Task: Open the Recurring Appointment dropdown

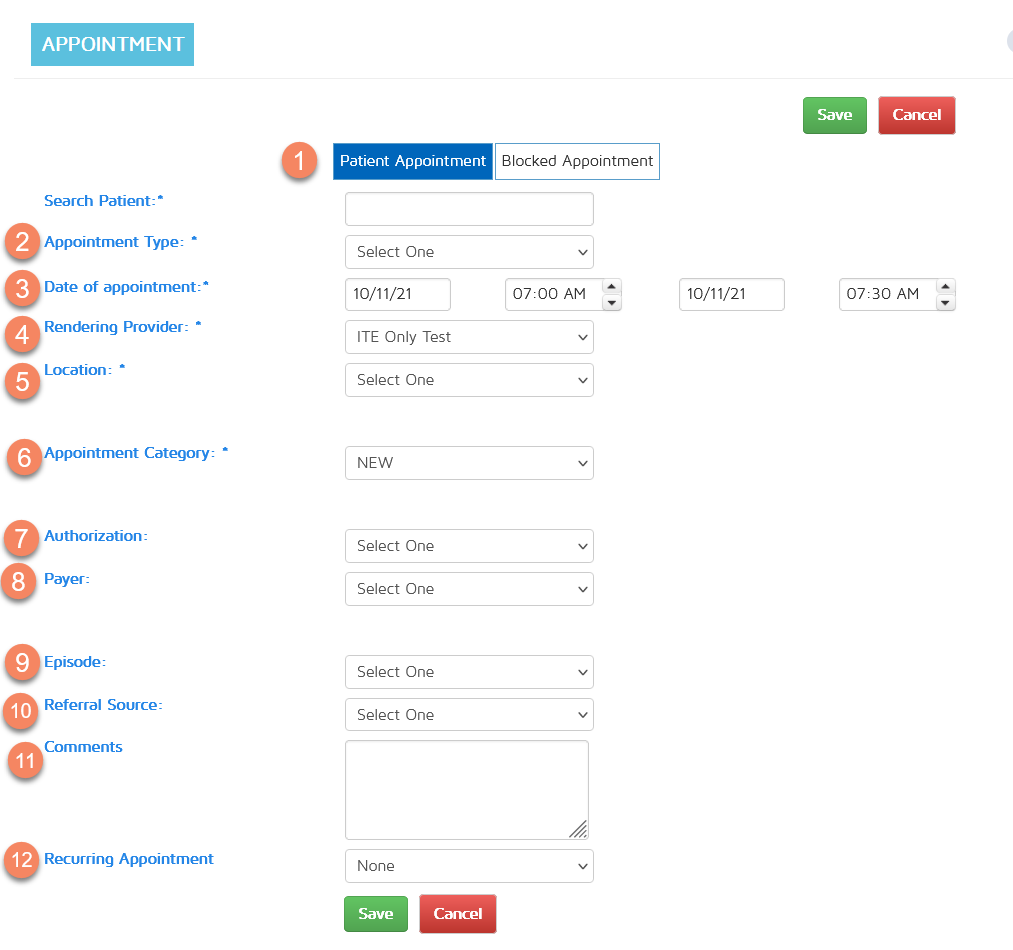Action: tap(469, 866)
